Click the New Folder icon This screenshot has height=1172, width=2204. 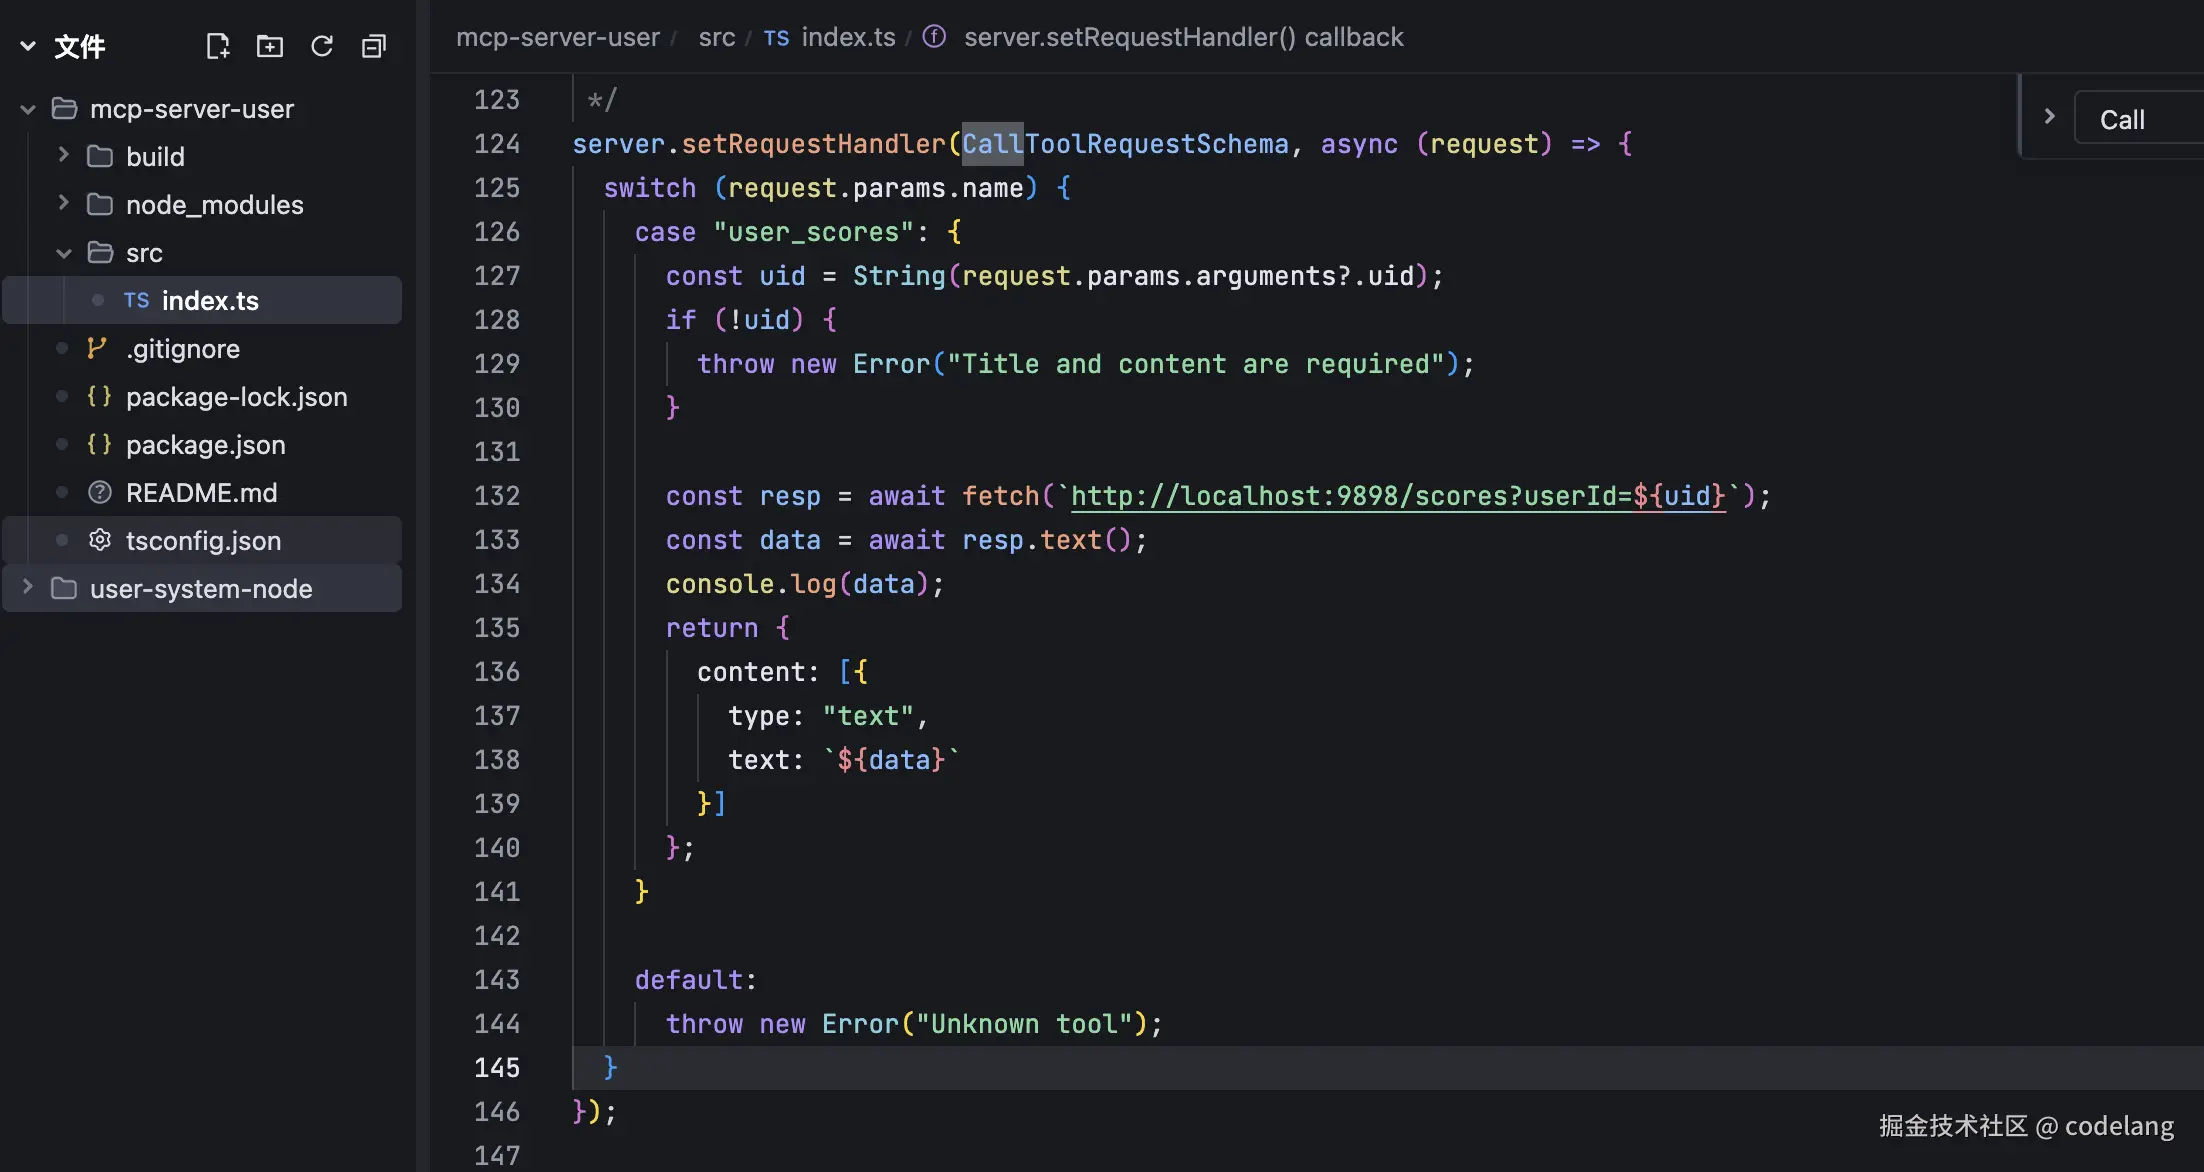(269, 46)
